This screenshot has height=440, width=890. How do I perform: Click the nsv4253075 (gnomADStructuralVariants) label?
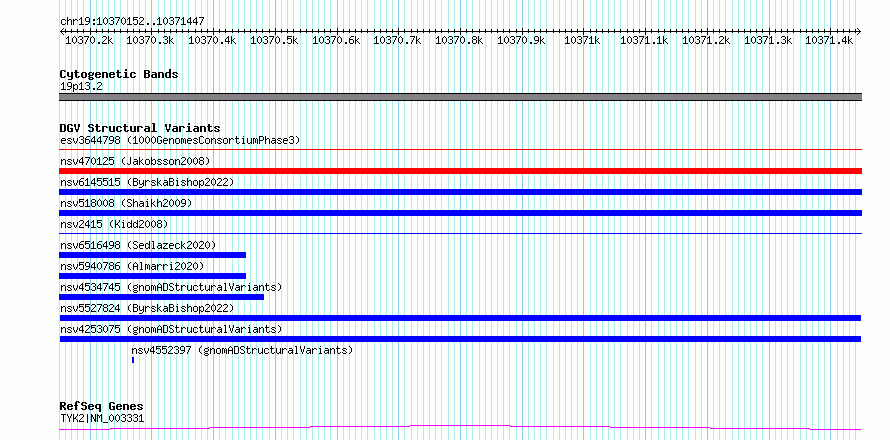click(x=171, y=329)
